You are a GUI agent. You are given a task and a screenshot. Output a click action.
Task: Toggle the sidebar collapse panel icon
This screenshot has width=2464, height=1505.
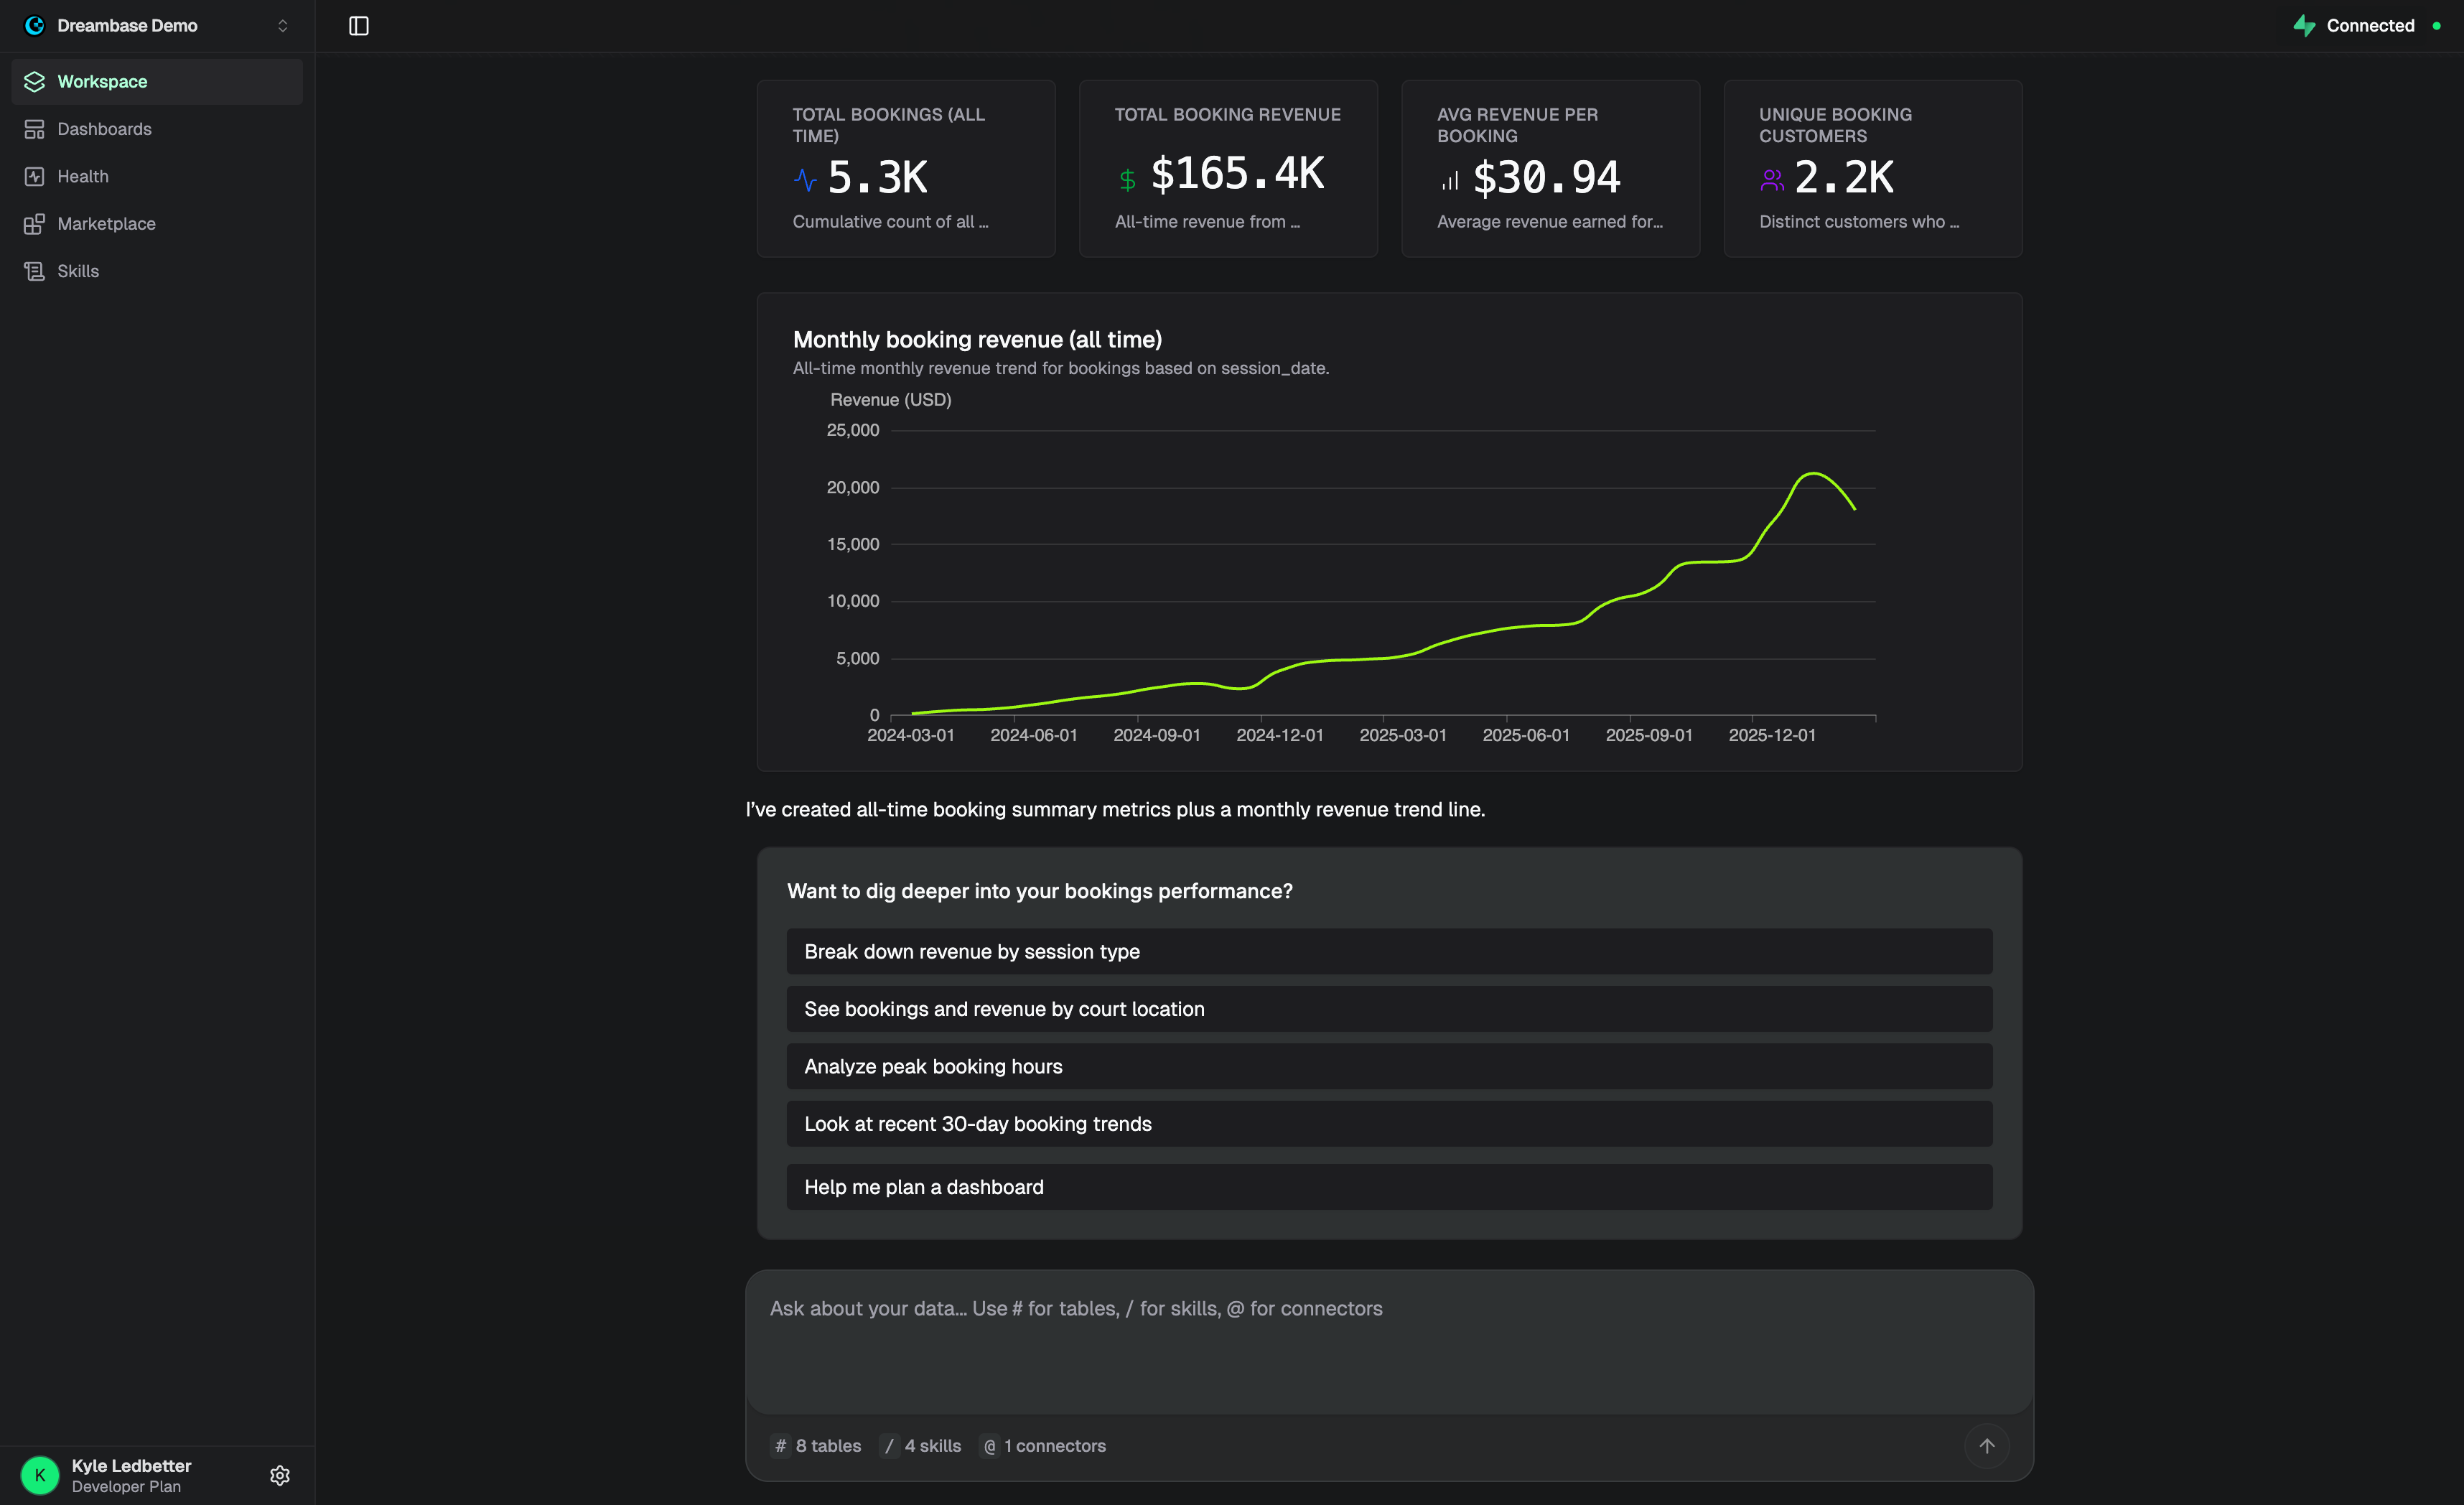coord(359,26)
